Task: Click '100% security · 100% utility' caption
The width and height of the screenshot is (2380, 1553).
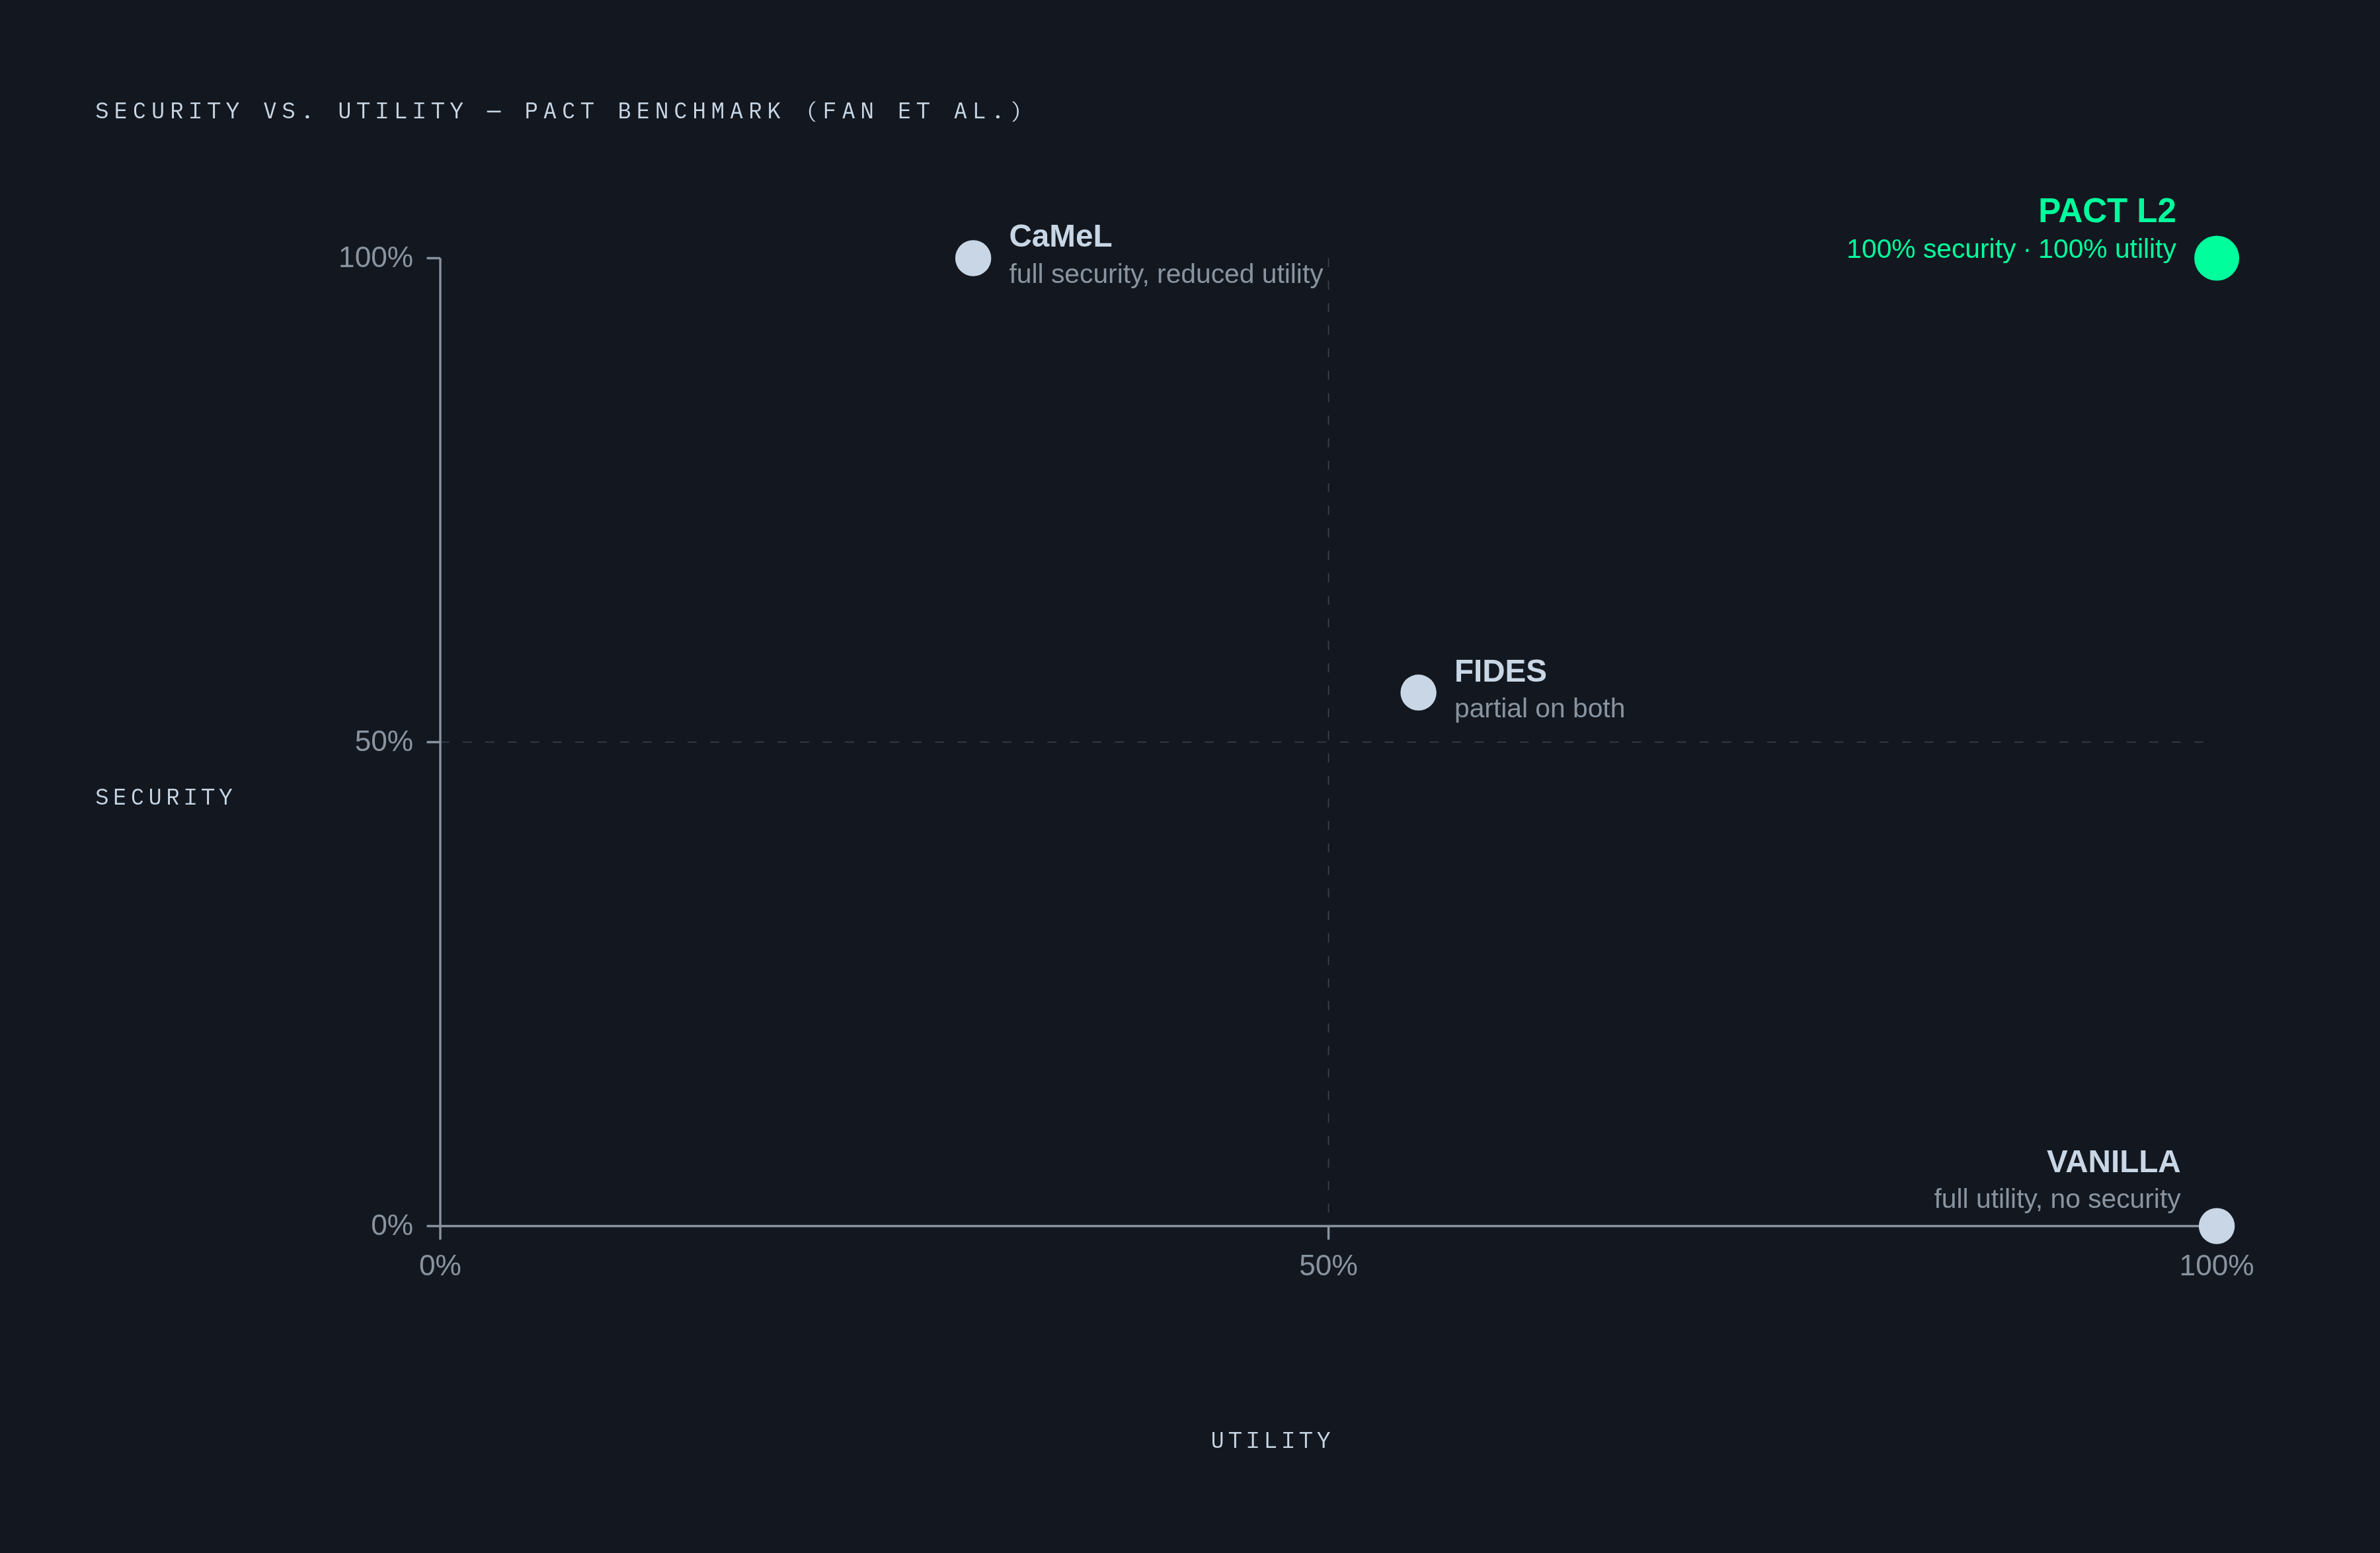Action: point(2010,249)
